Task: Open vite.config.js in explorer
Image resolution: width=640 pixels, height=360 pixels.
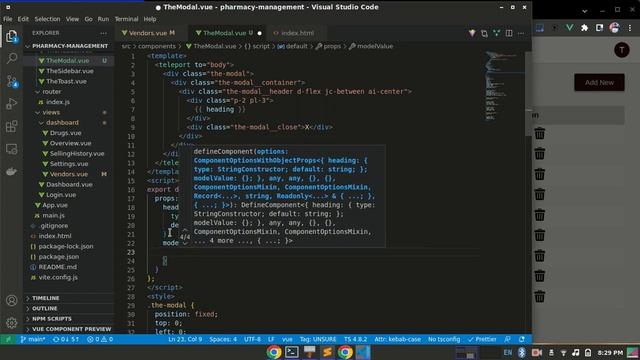Action: click(58, 277)
